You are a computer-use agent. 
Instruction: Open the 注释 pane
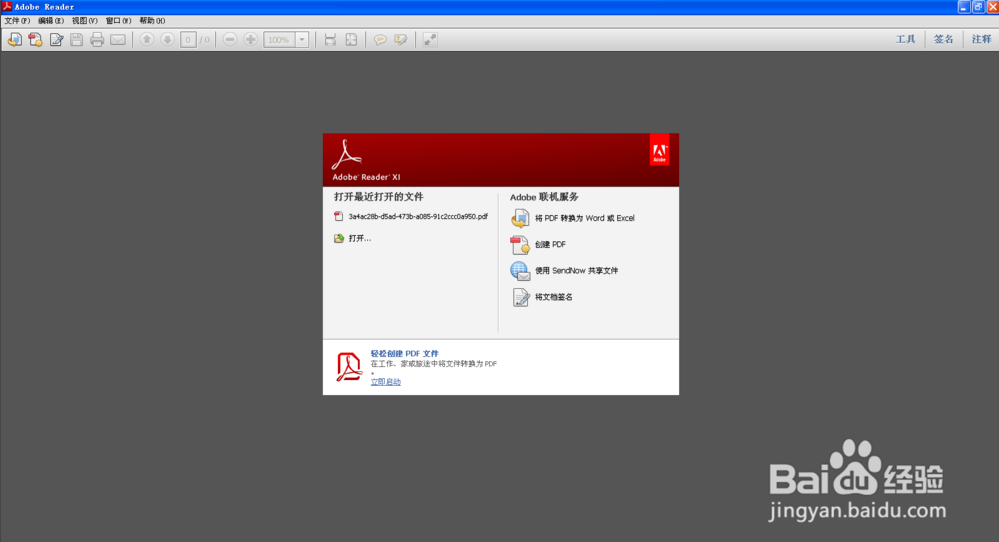coord(981,39)
